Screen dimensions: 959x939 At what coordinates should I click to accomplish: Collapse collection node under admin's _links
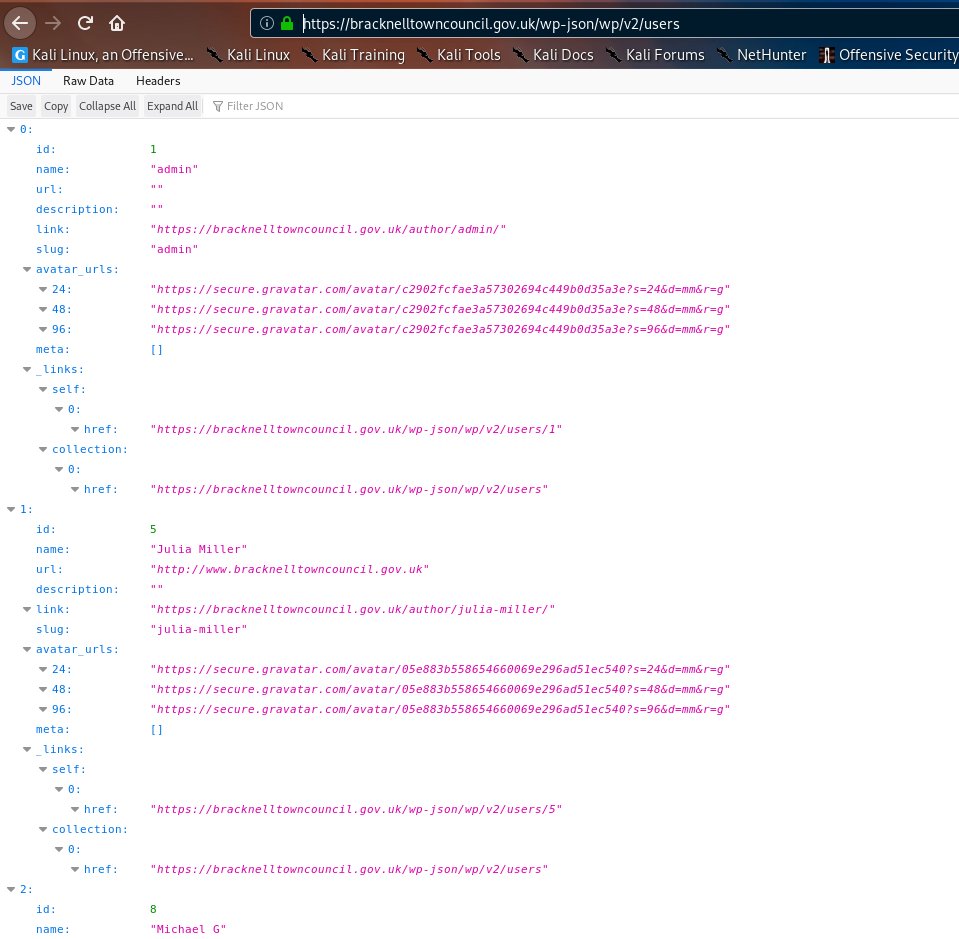pos(43,449)
